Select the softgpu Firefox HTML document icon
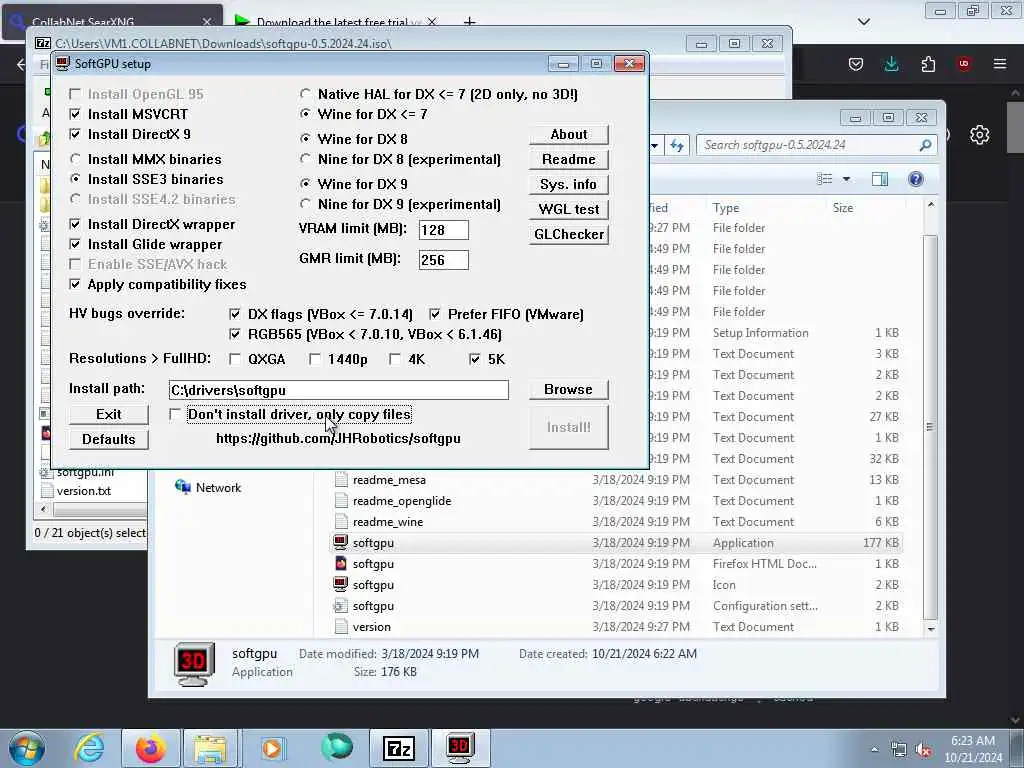The image size is (1024, 768). [340, 563]
